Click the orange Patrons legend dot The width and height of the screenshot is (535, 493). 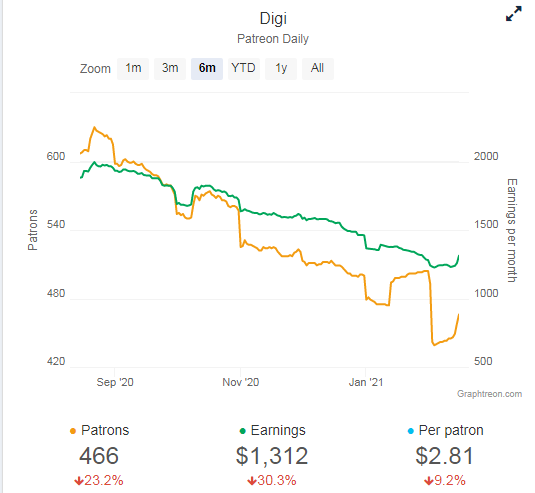point(73,431)
